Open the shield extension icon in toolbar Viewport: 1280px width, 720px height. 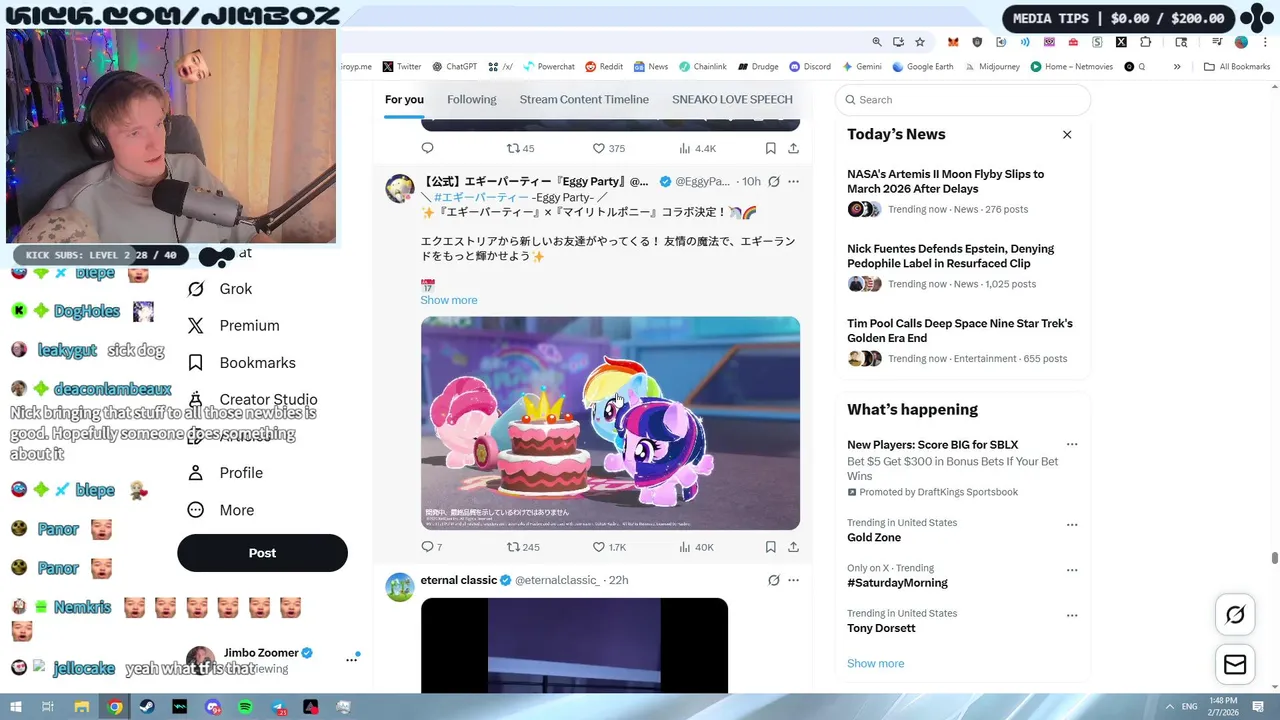[x=977, y=42]
